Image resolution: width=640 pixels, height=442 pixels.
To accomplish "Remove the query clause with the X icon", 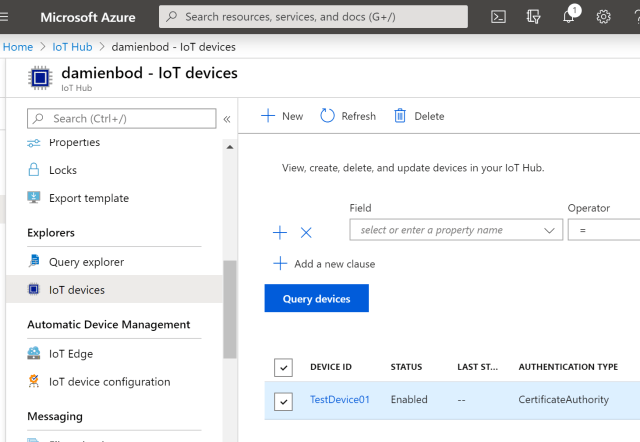I will pyautogui.click(x=306, y=232).
